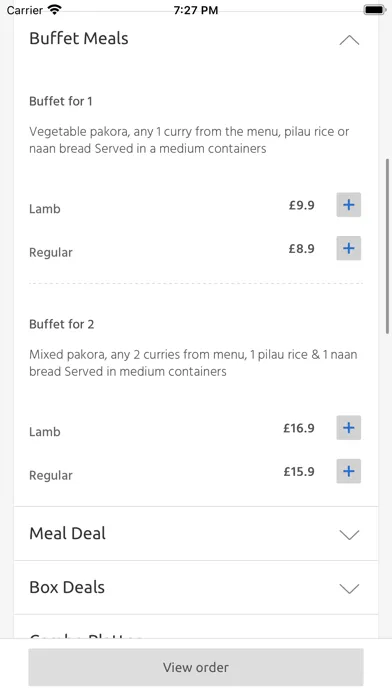Add Buffet for 1 Regular to order
Screen dimensions: 392x696
click(x=348, y=248)
